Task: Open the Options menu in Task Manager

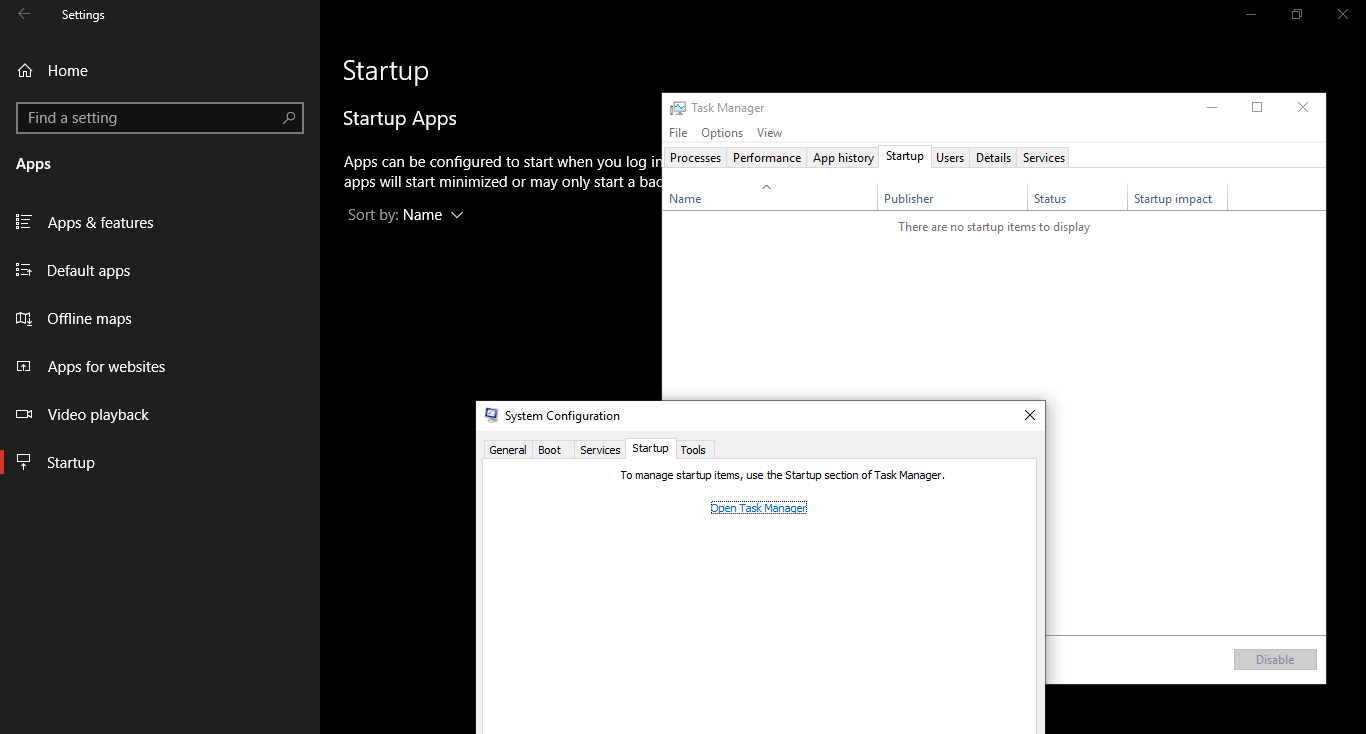Action: [x=721, y=132]
